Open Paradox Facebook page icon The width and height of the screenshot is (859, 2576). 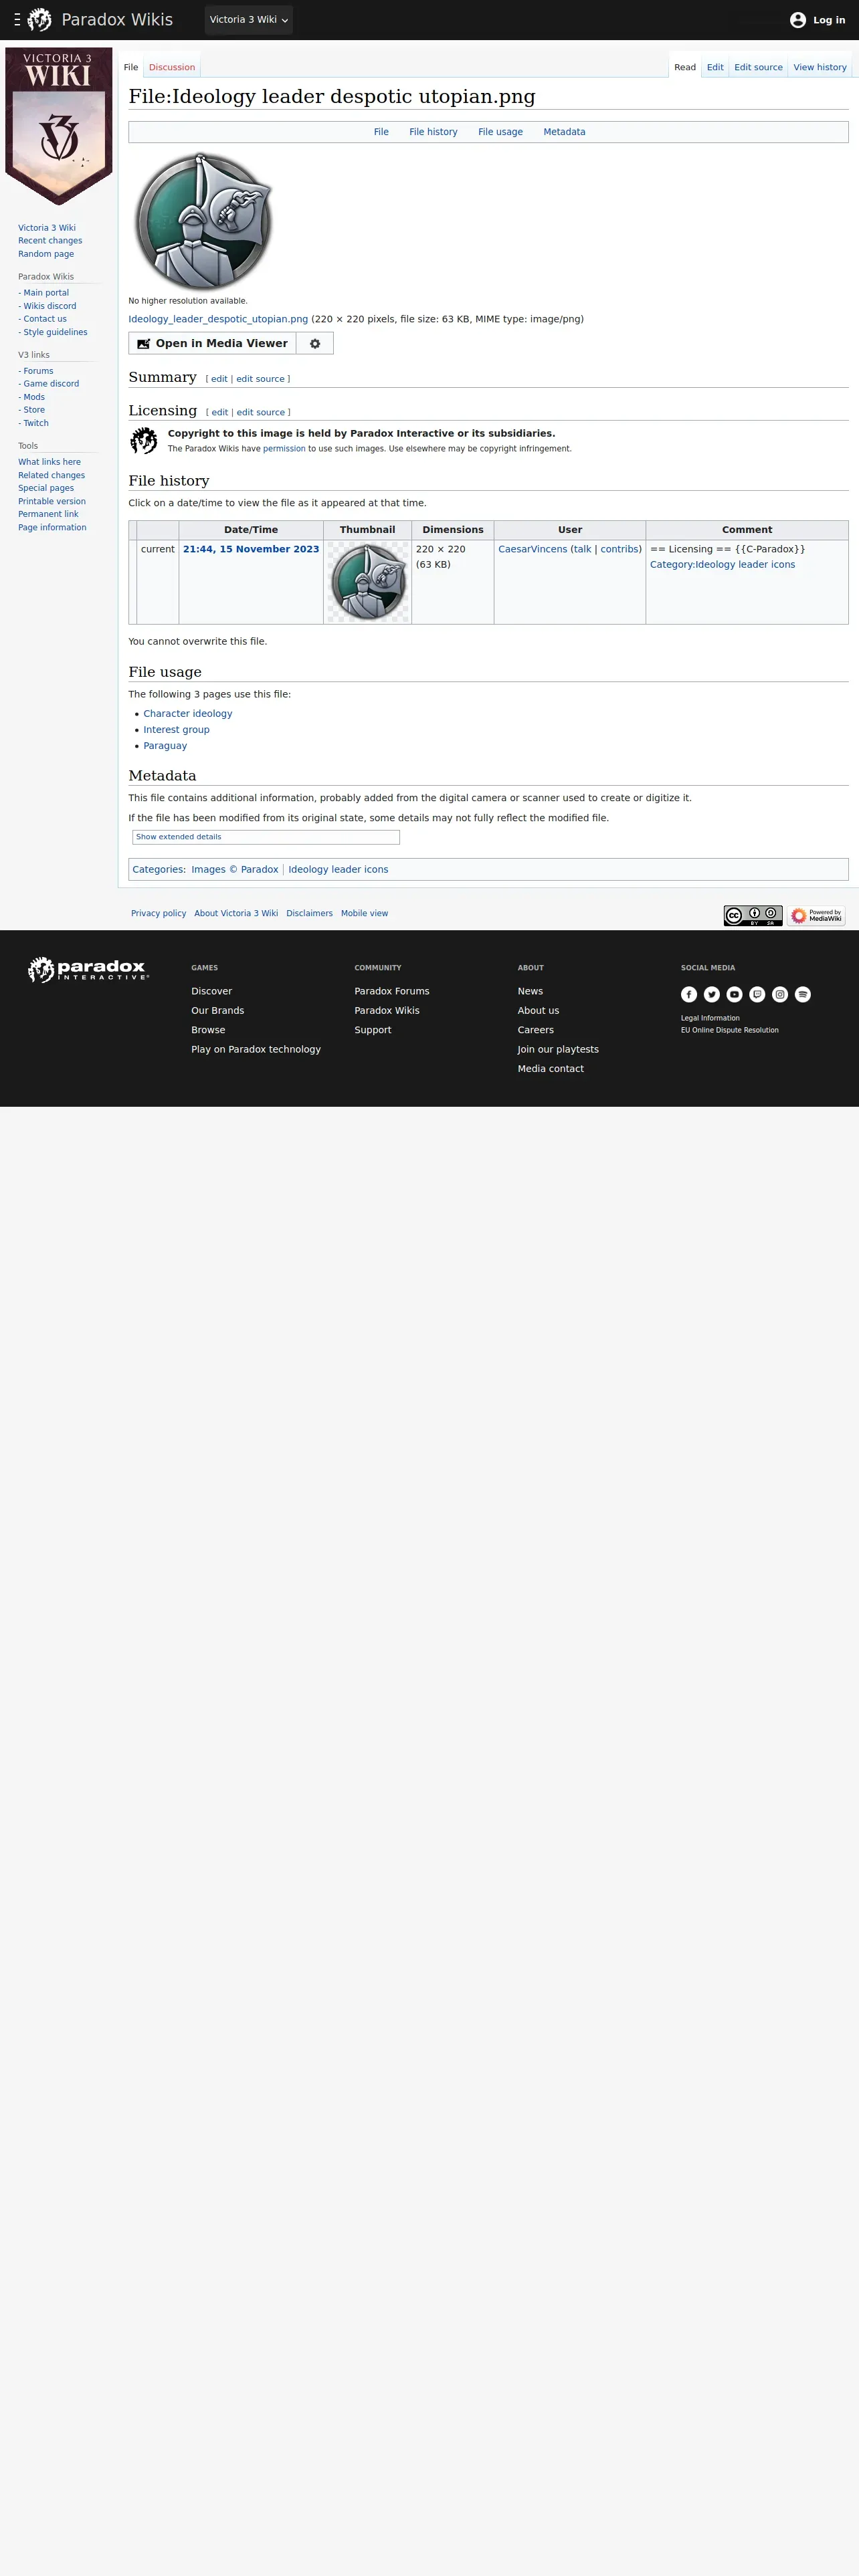point(689,994)
